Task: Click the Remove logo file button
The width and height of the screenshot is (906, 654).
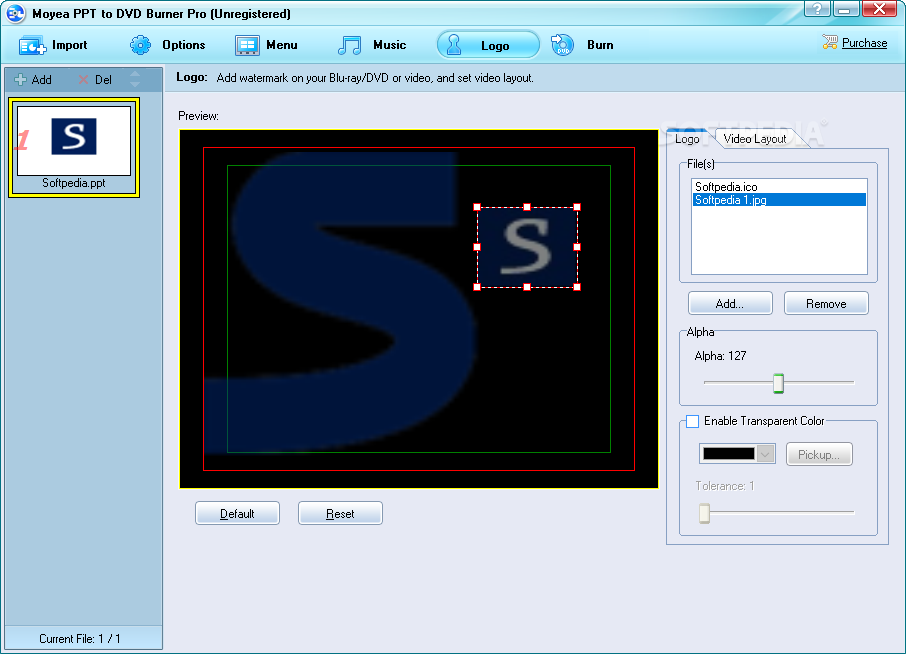Action: (826, 304)
